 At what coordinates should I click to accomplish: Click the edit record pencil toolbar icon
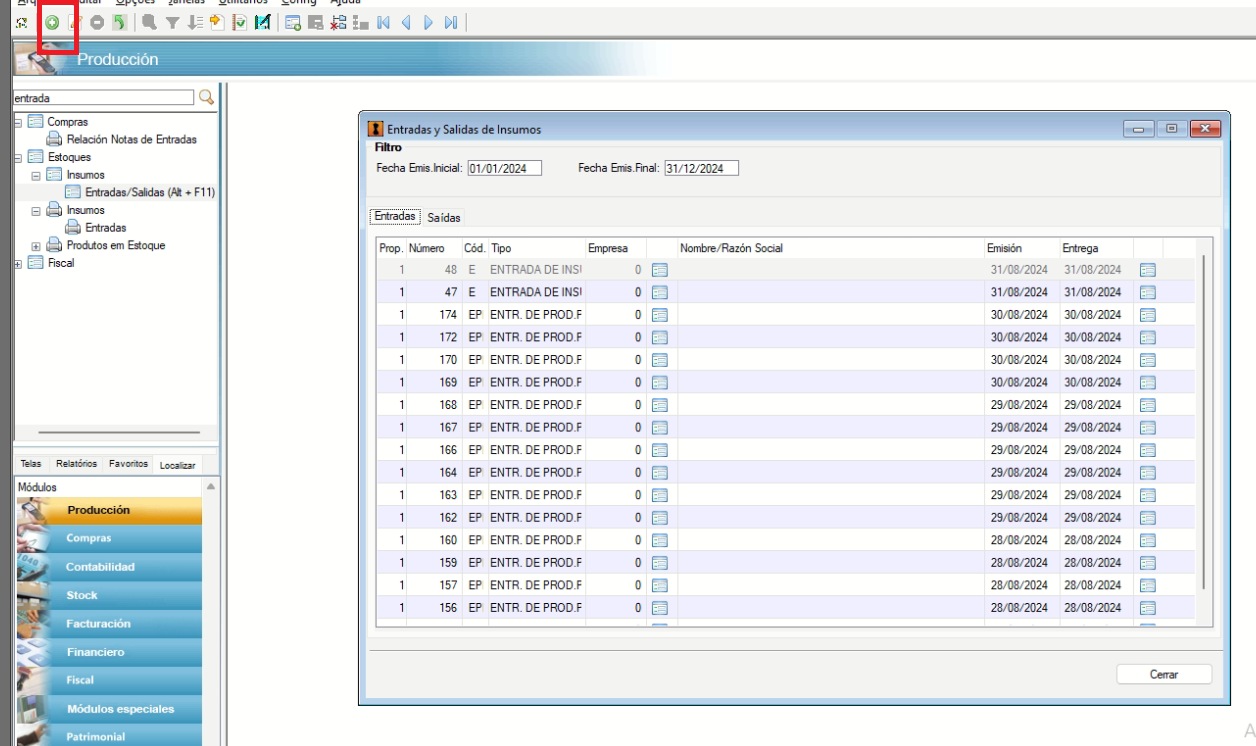click(x=74, y=22)
